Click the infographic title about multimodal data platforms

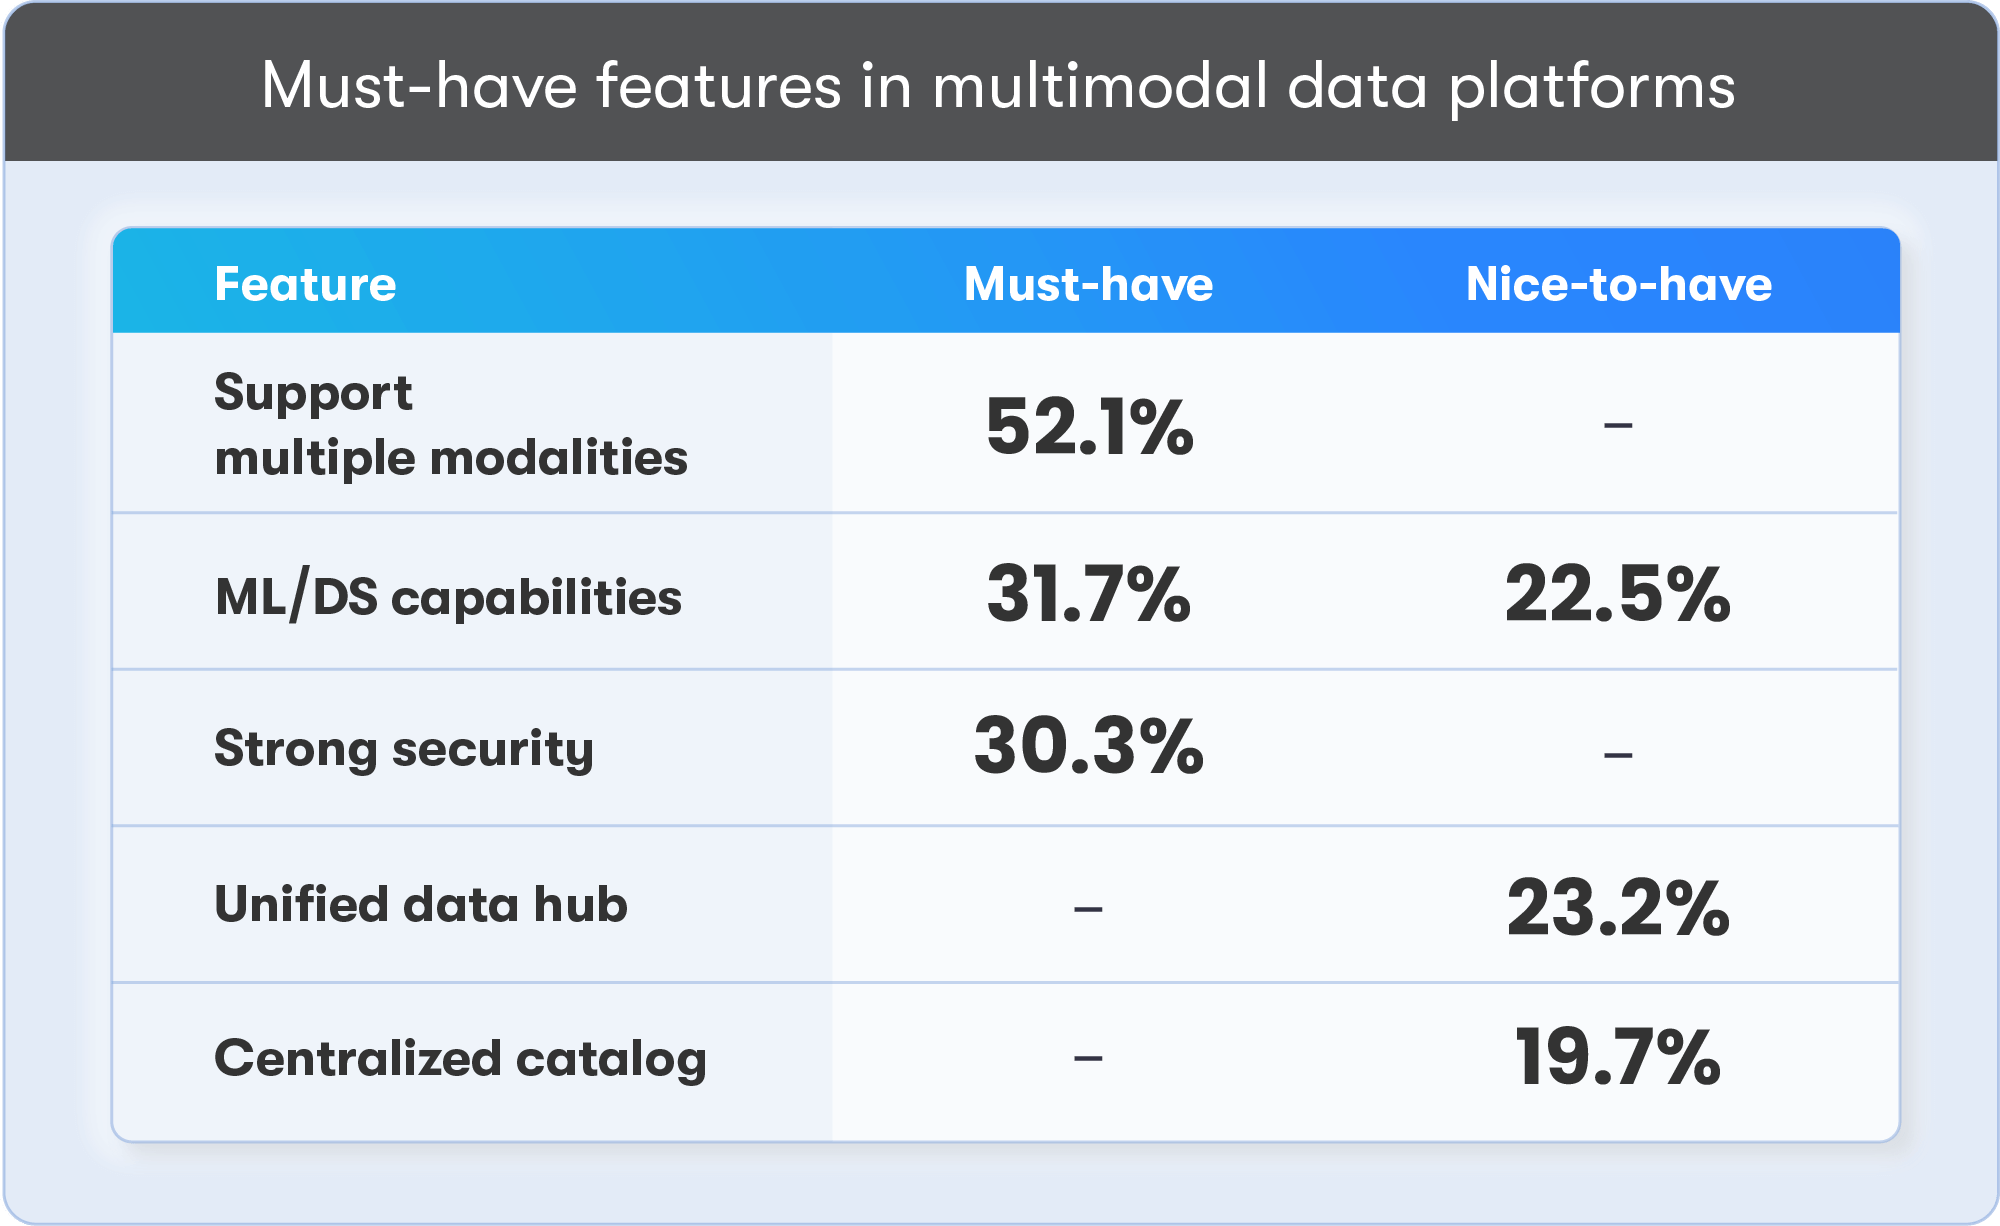998,86
